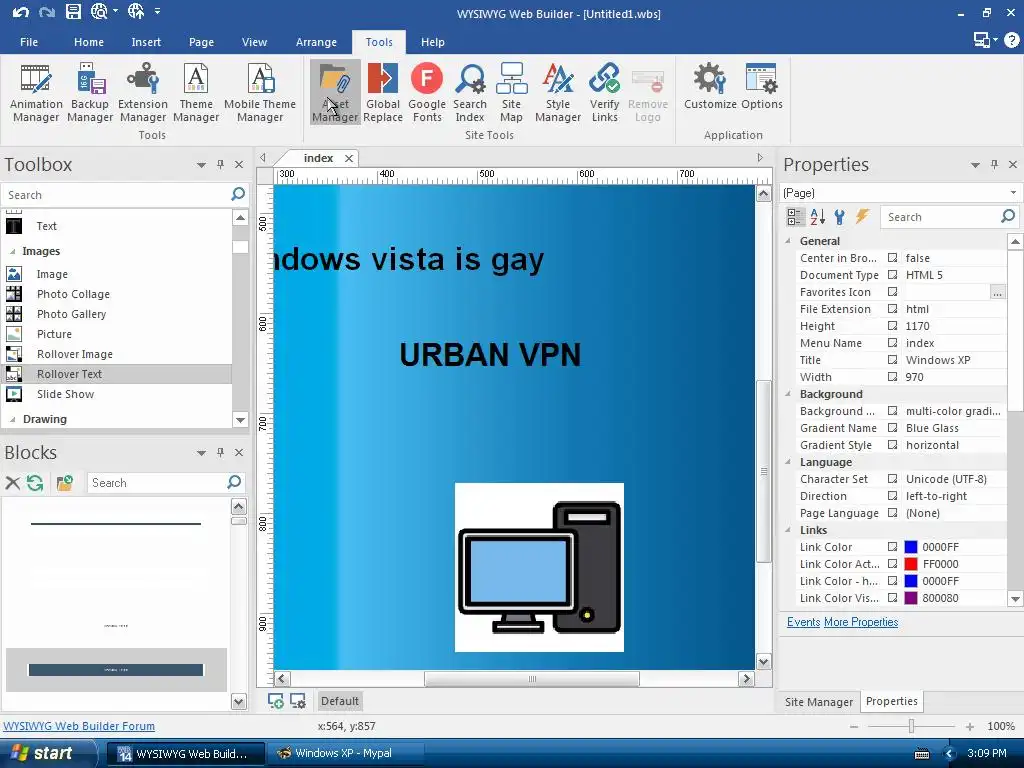The width and height of the screenshot is (1024, 768).
Task: Click the Default breakpoint button
Action: [x=340, y=701]
